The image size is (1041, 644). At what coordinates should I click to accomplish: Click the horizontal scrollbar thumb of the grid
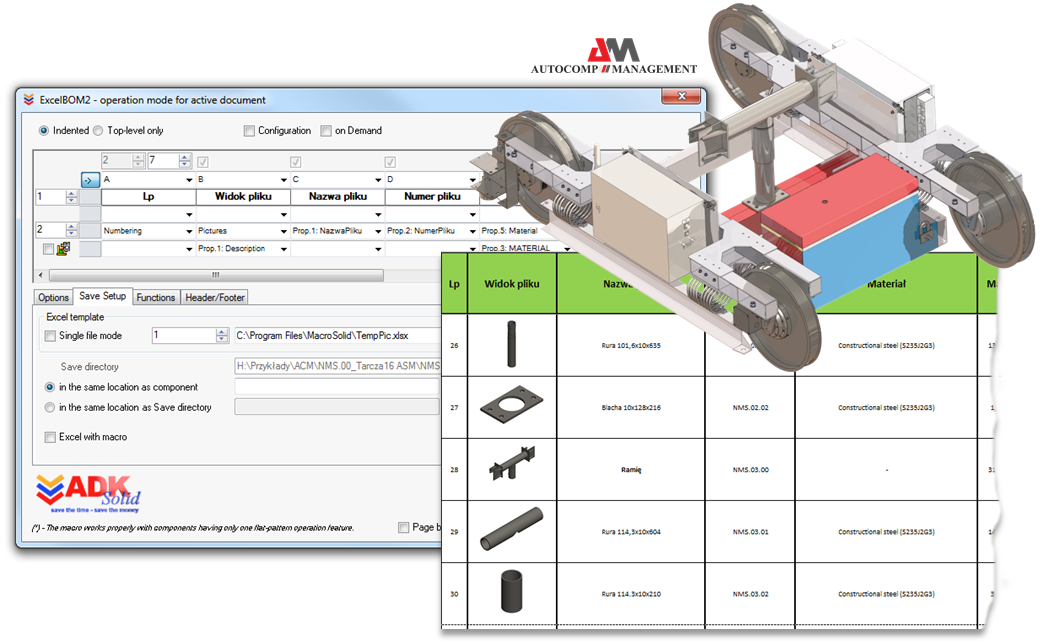(216, 275)
